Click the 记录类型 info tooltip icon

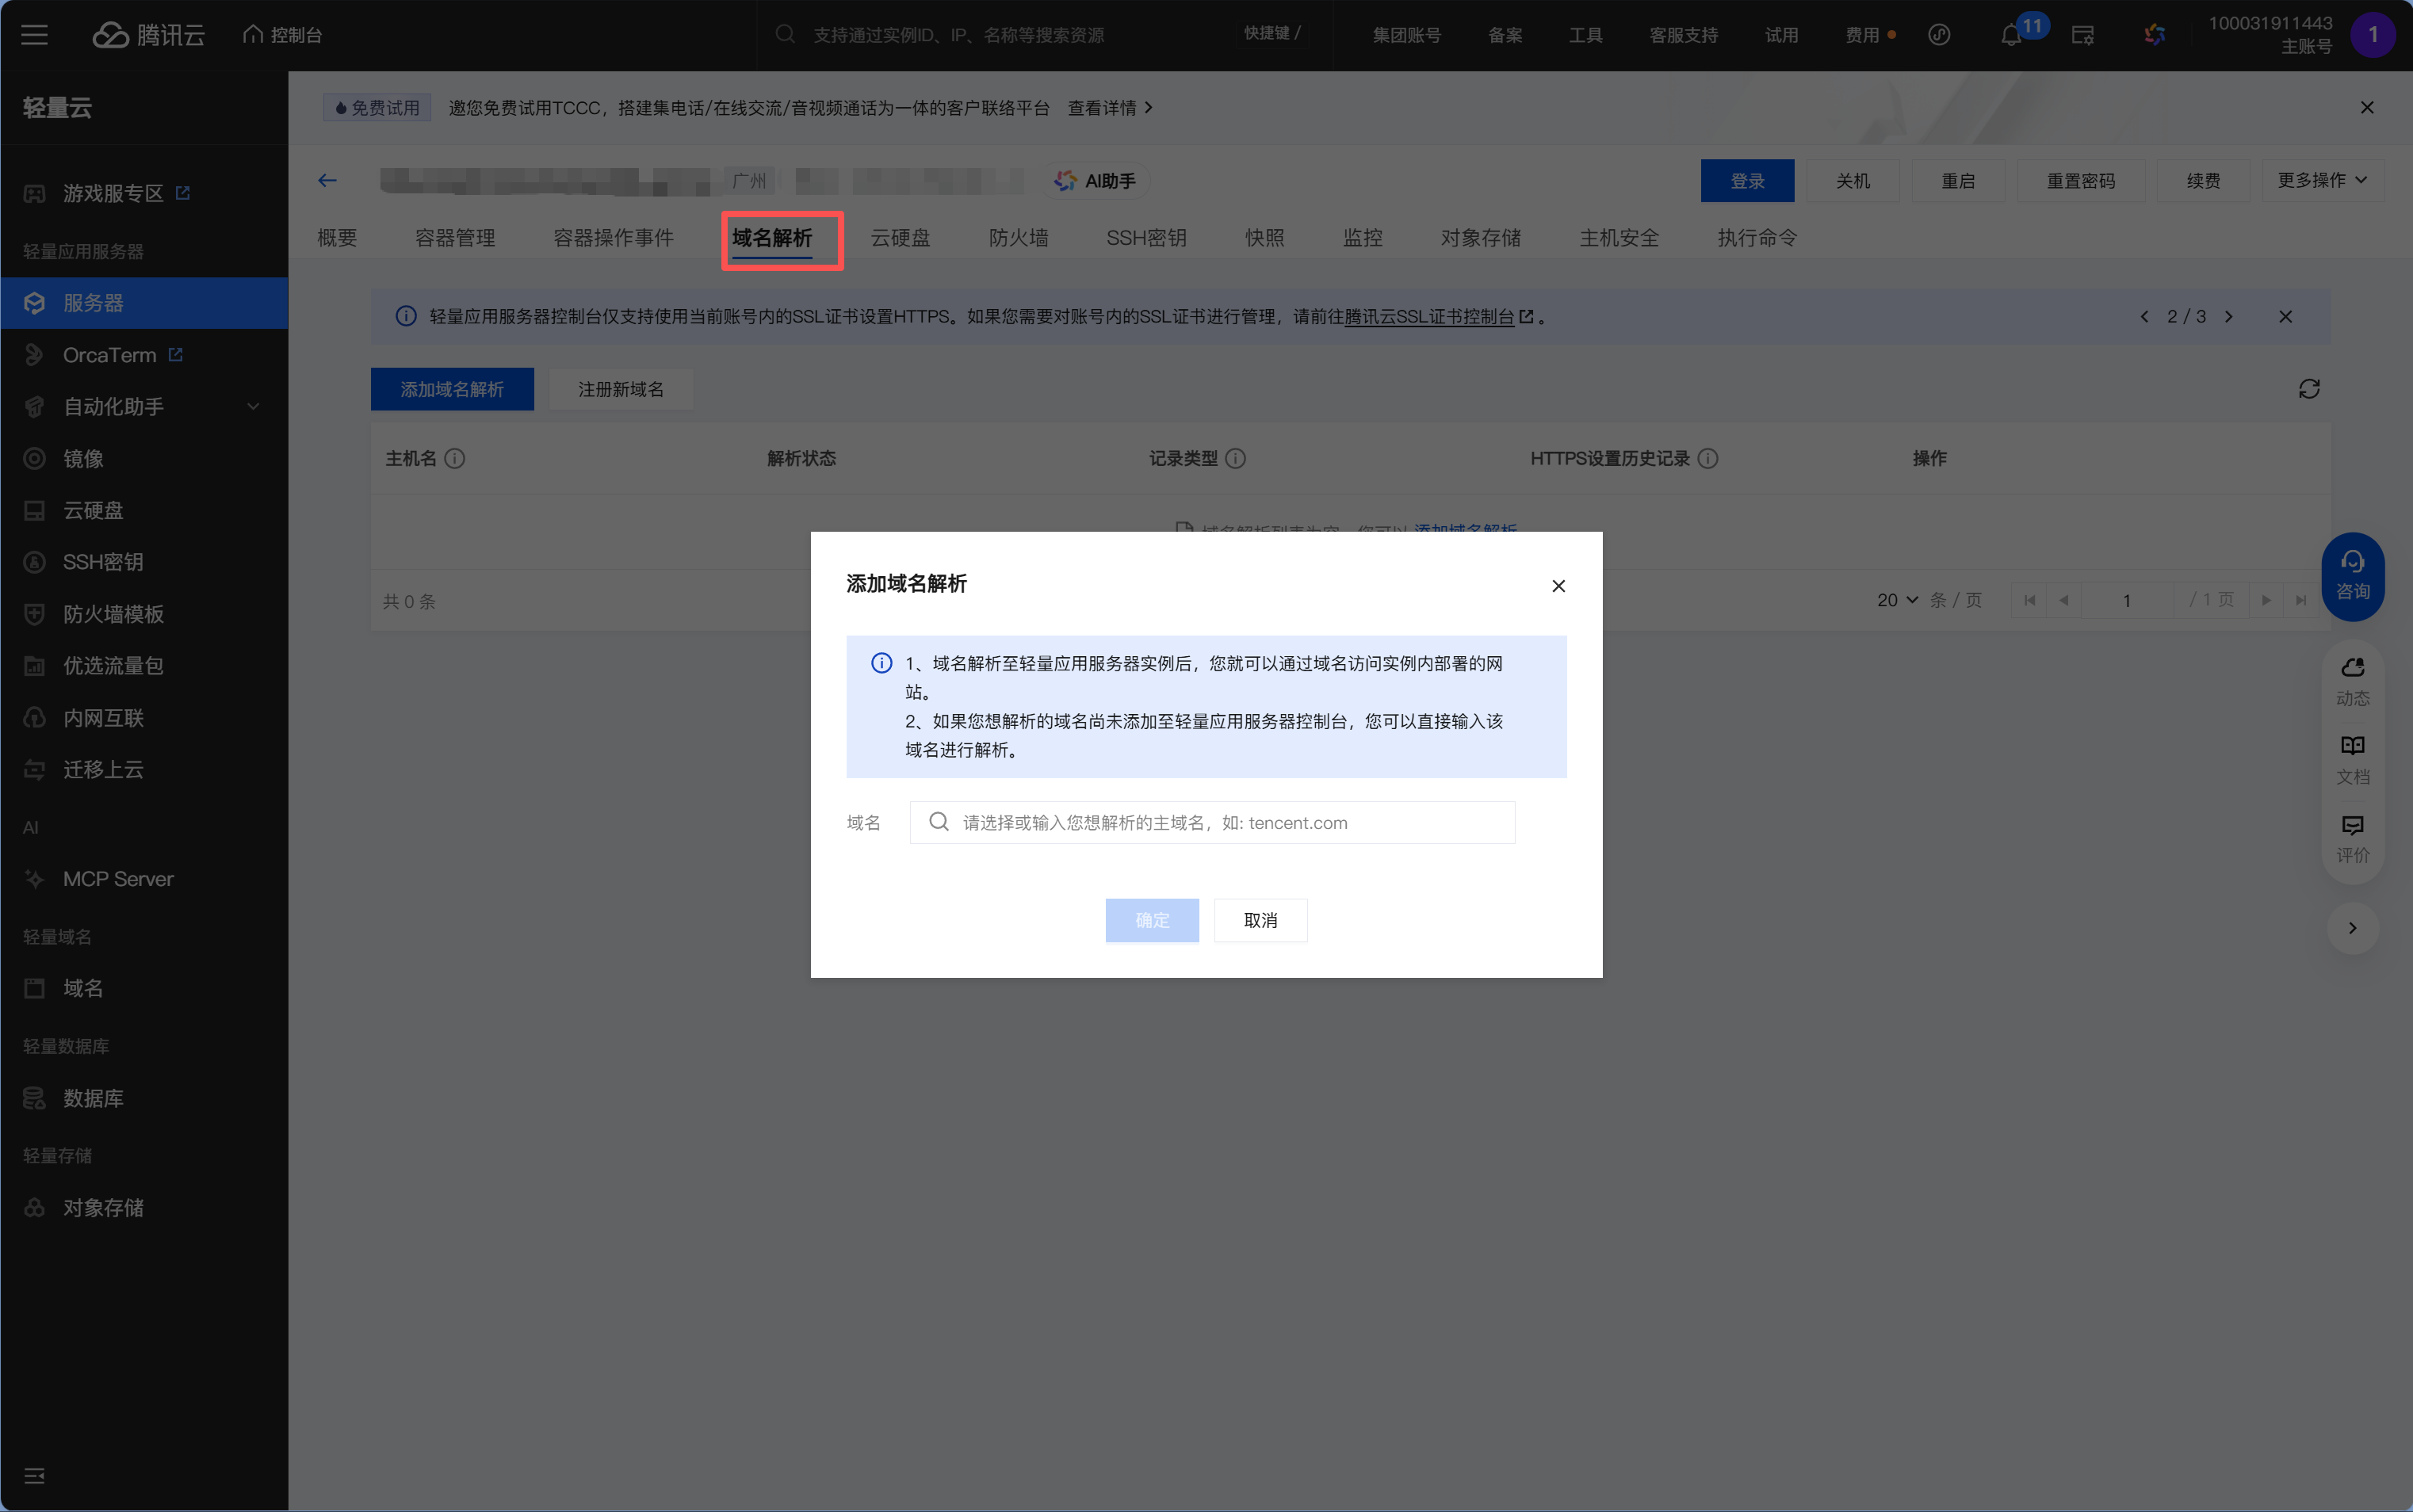click(1237, 458)
